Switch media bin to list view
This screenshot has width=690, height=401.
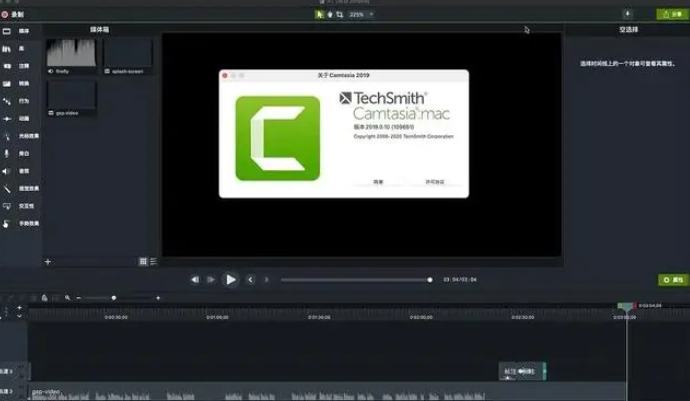pos(153,261)
